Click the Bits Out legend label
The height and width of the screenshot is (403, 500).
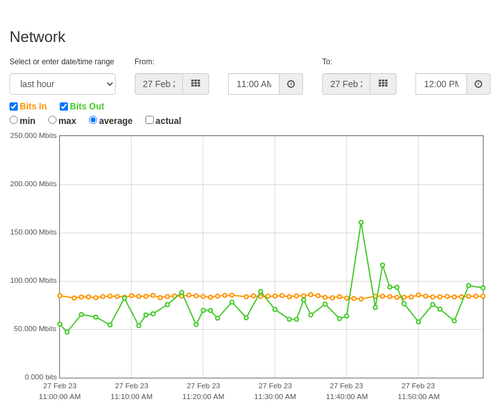tap(87, 106)
